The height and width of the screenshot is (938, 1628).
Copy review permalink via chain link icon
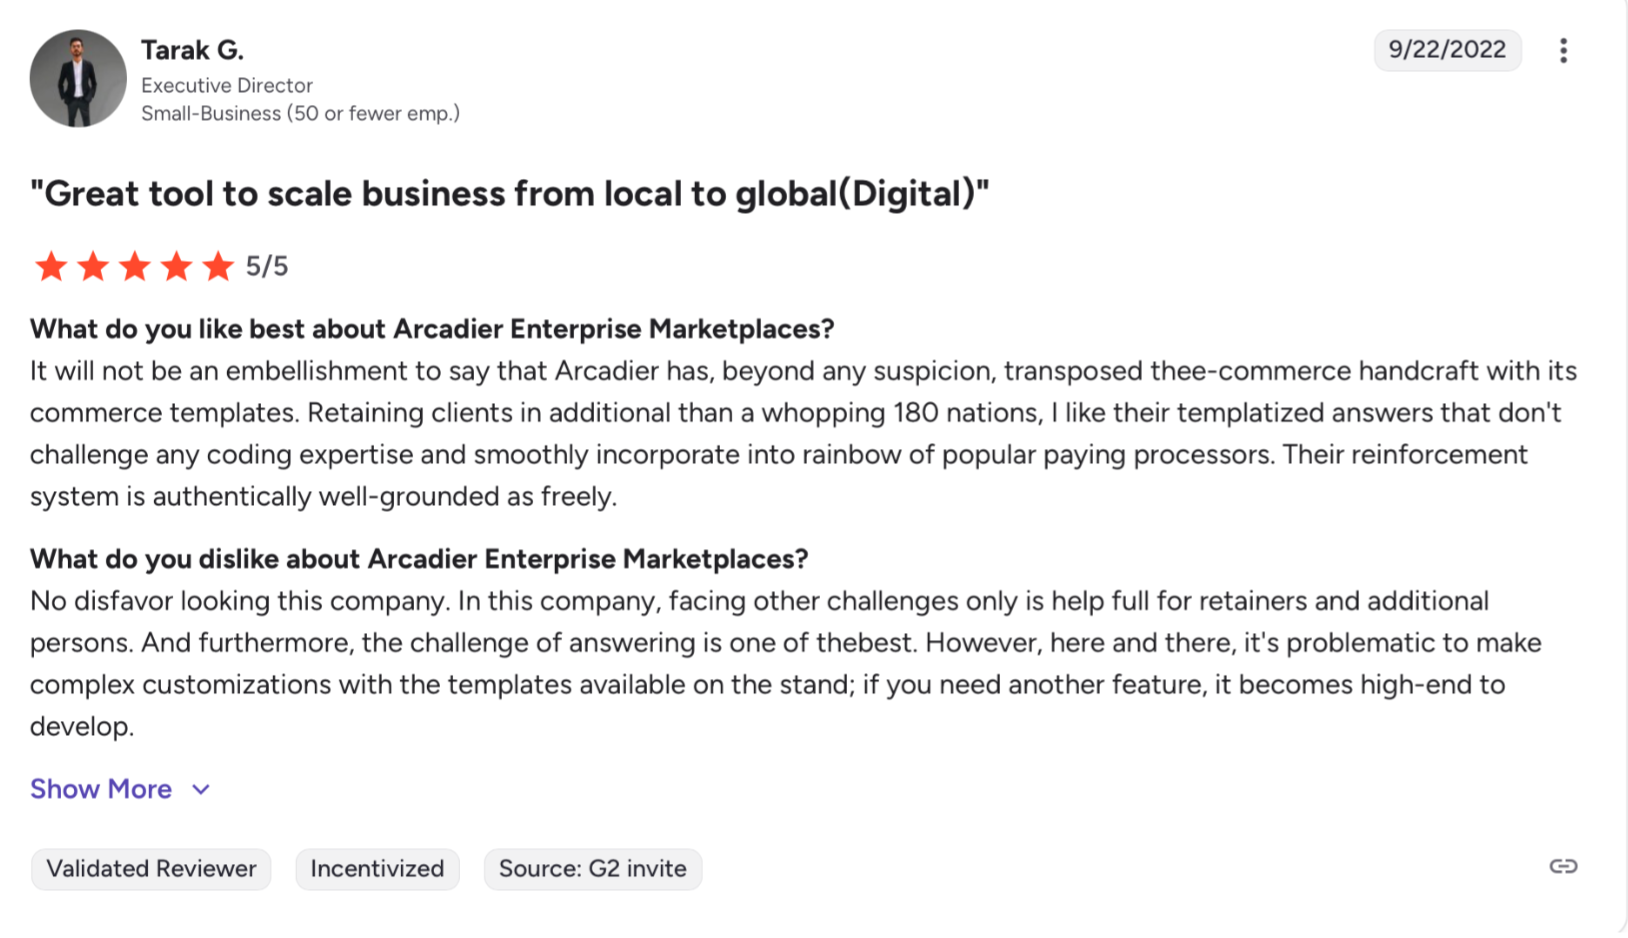tap(1563, 866)
